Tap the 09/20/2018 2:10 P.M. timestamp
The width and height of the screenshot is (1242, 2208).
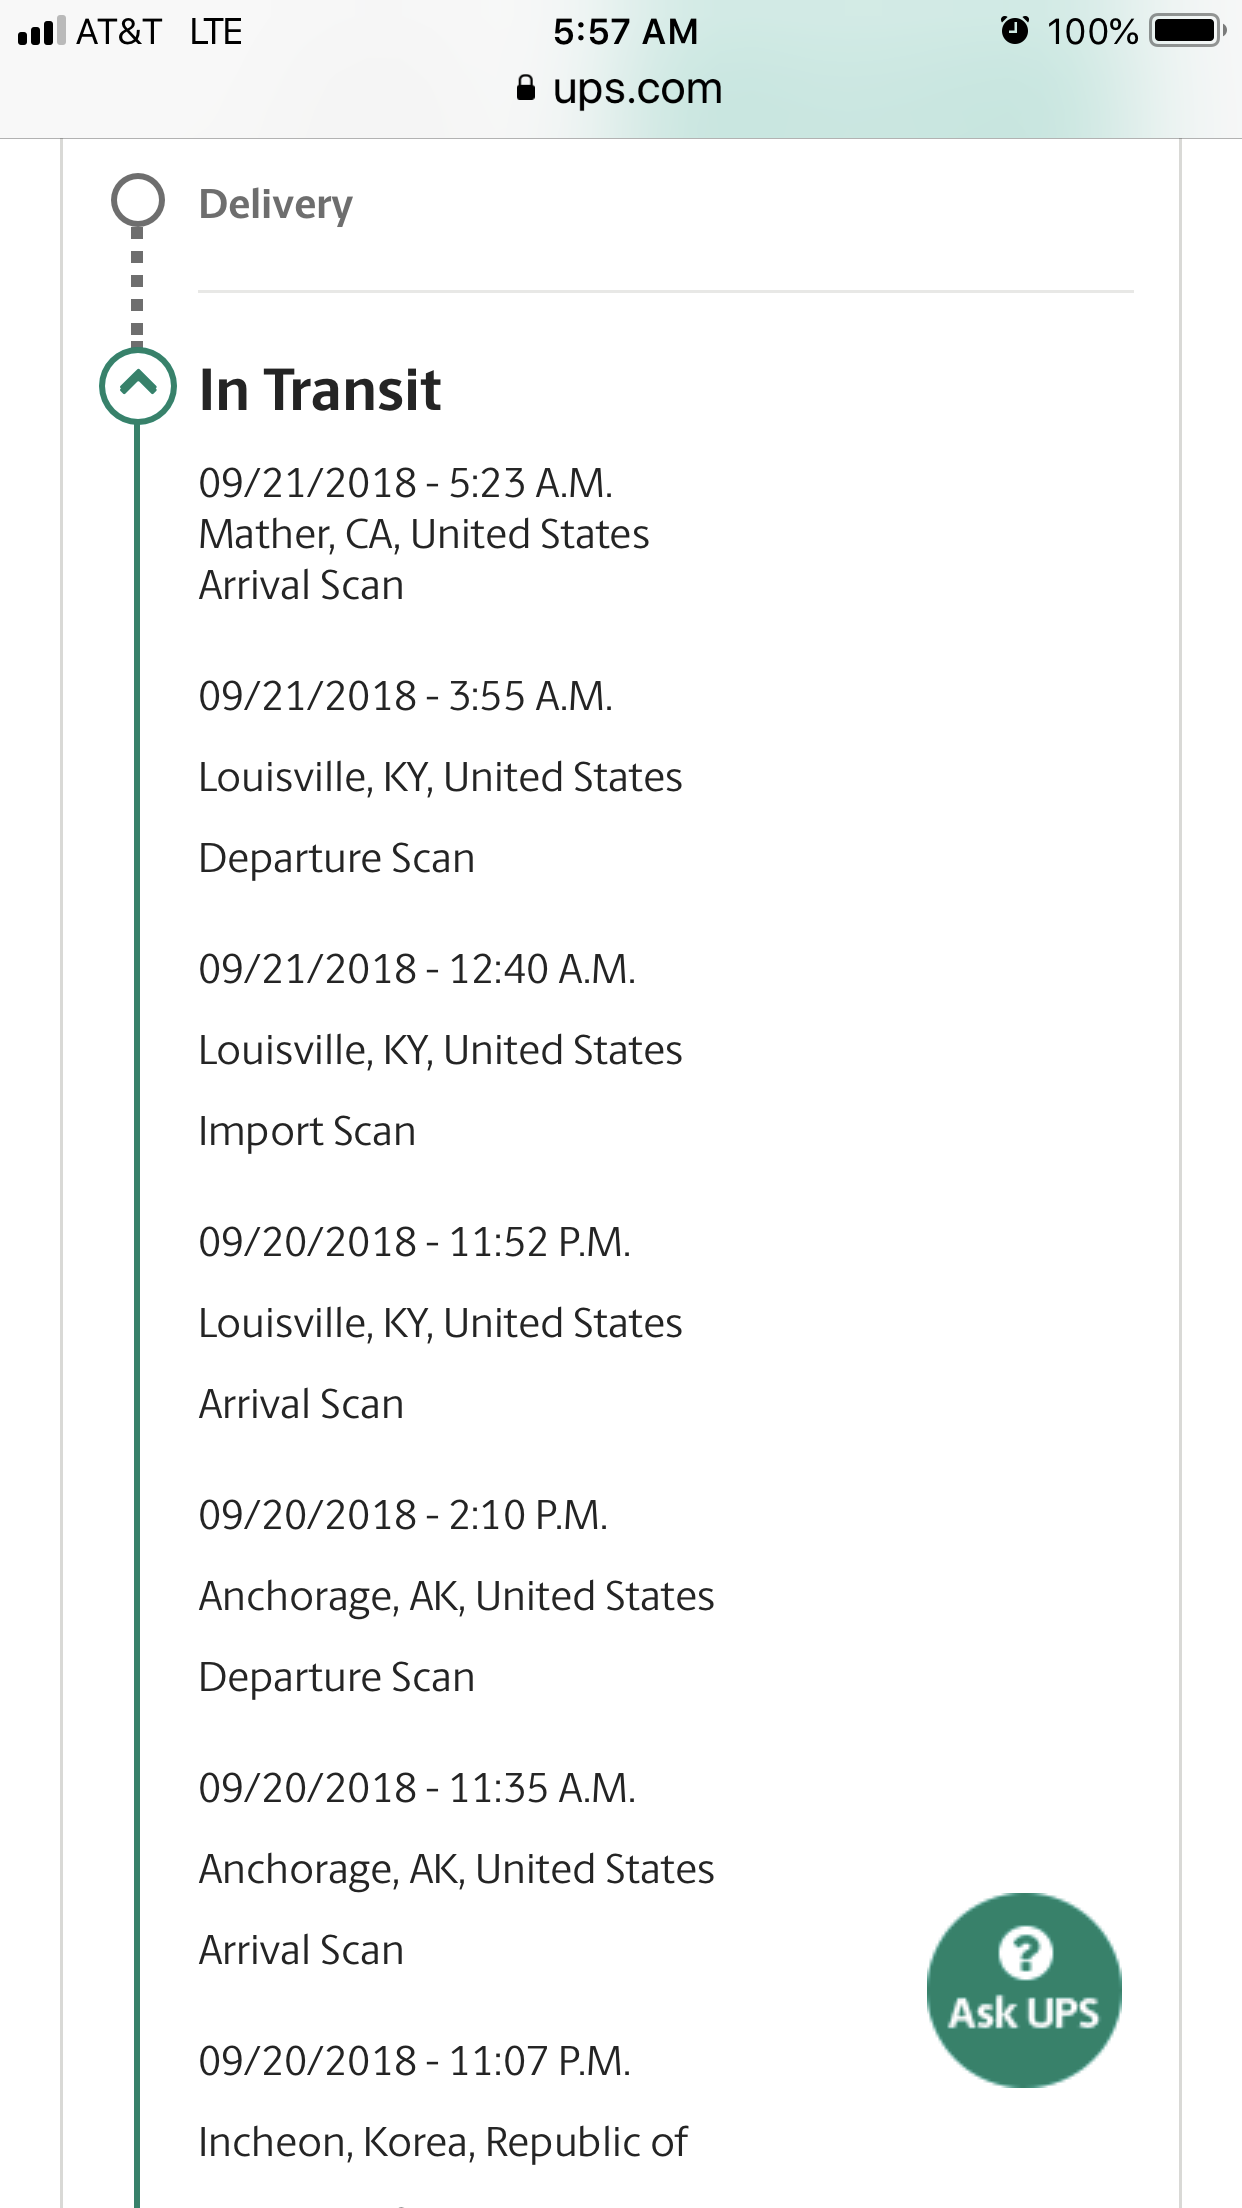(403, 1515)
